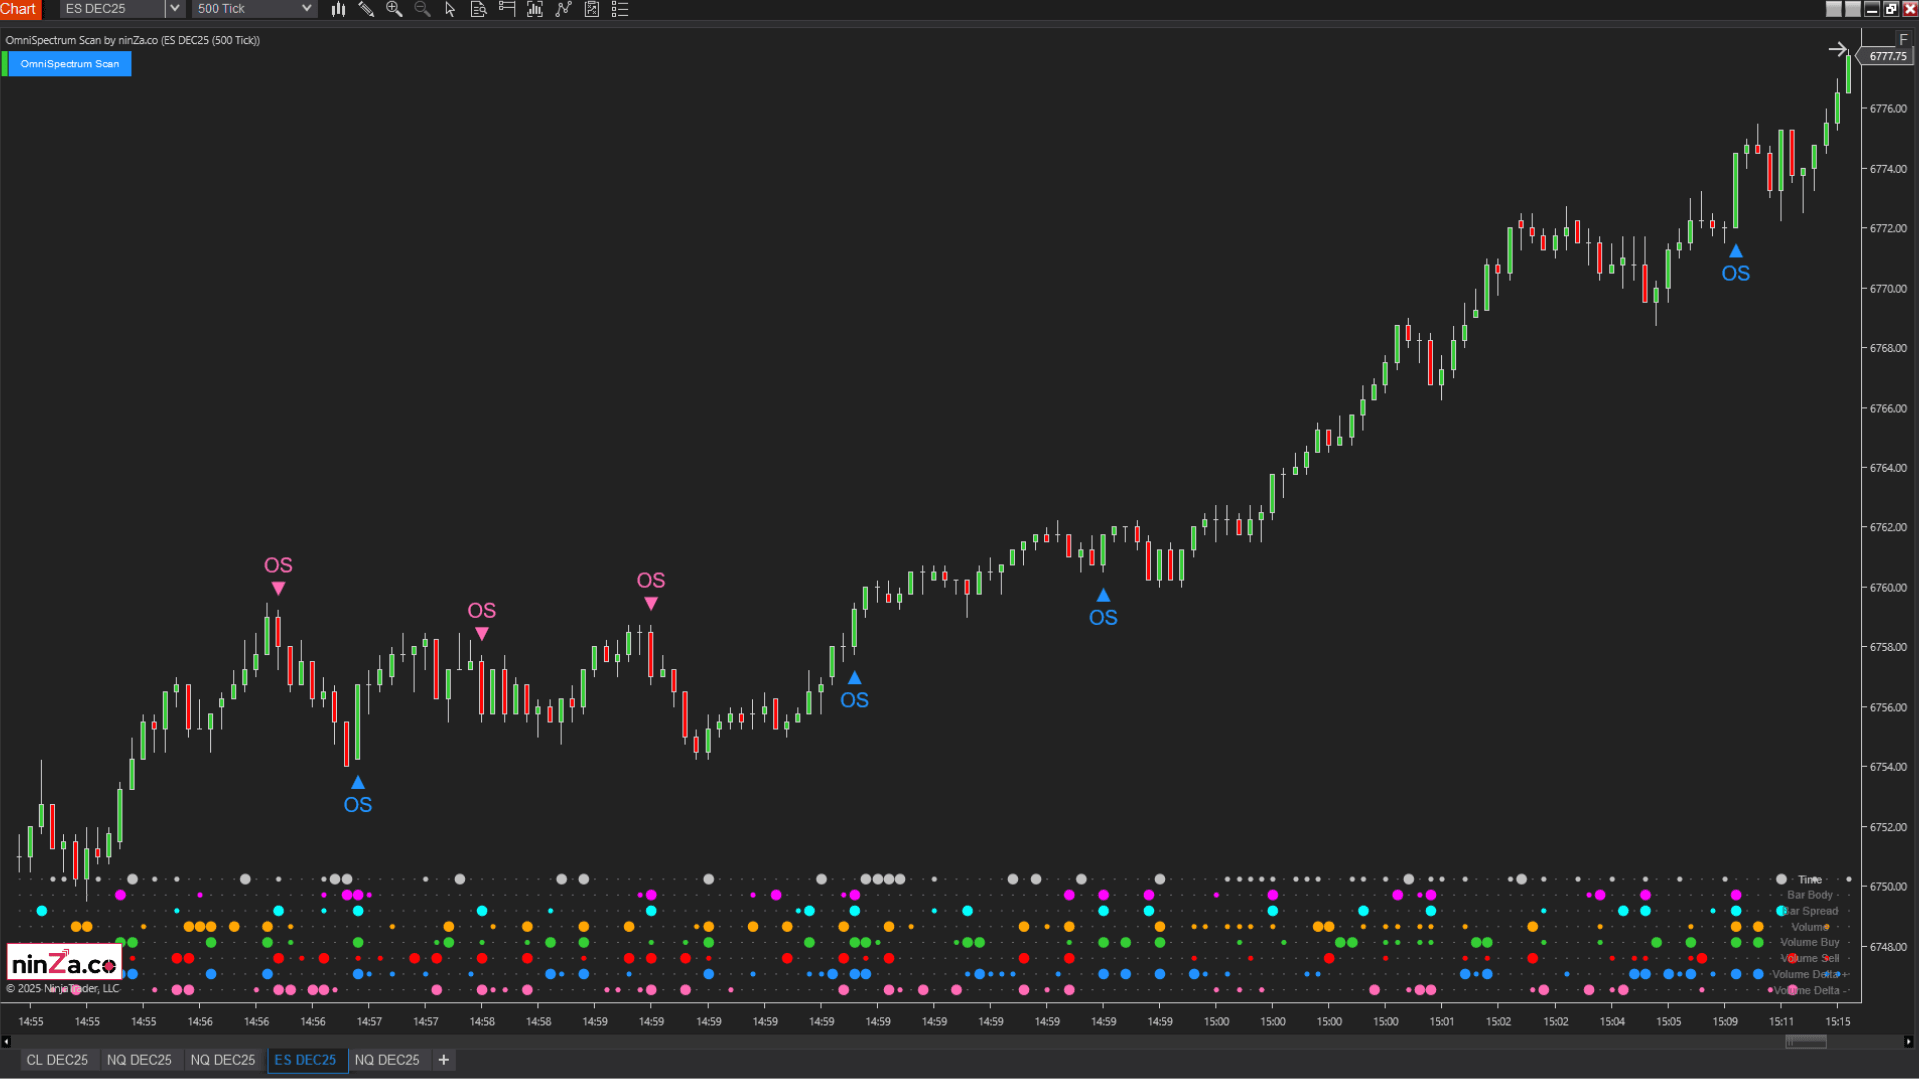Open the data box icon
Image resolution: width=1919 pixels, height=1079 pixels.
pyautogui.click(x=478, y=9)
